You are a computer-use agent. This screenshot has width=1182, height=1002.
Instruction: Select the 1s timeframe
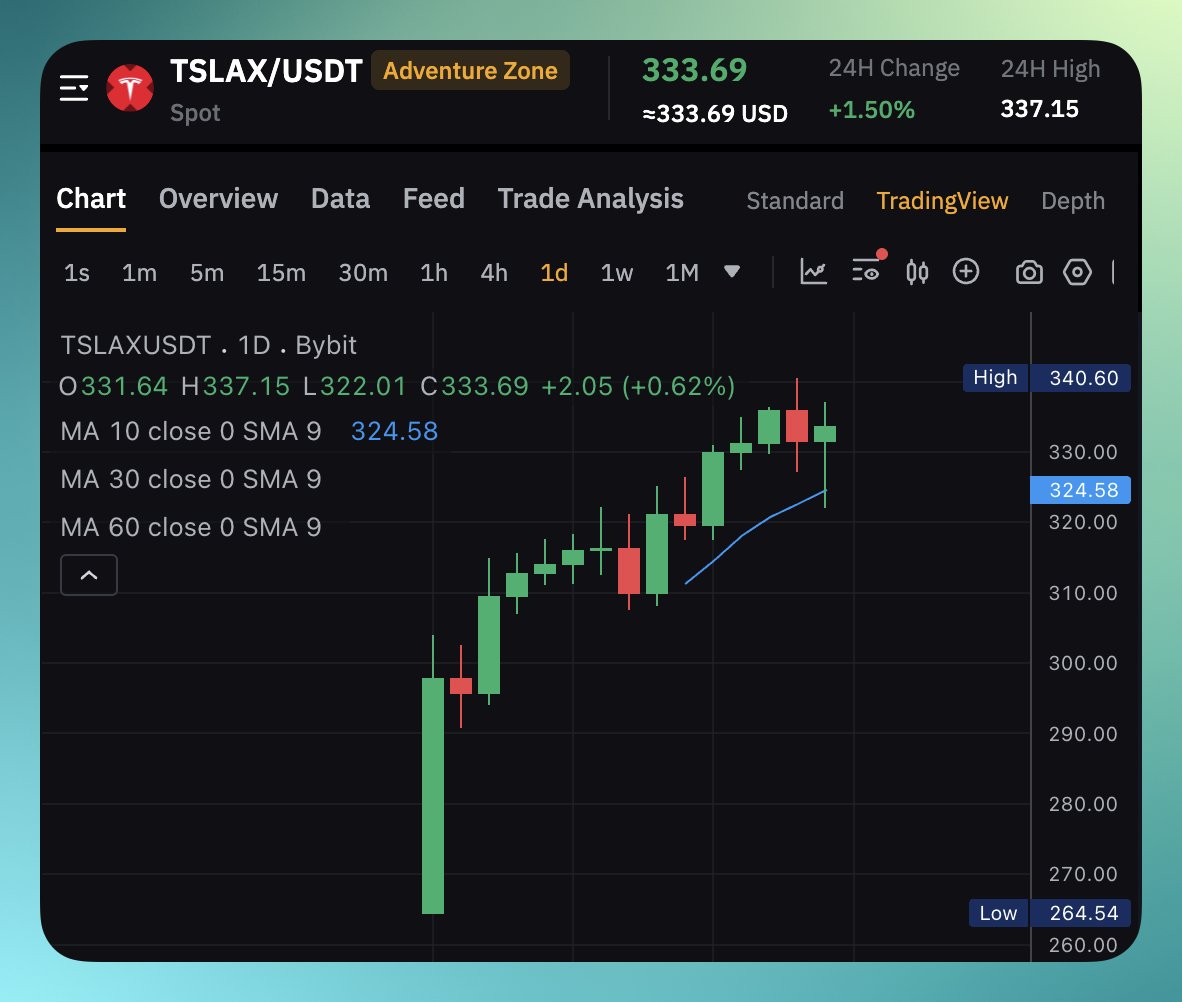[77, 272]
